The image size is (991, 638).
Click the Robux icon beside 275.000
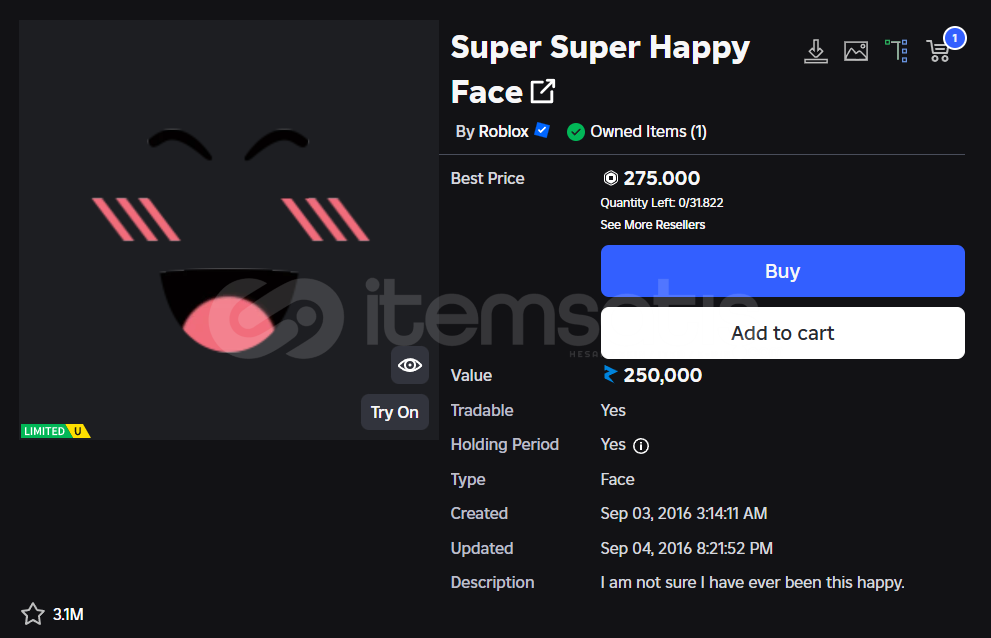pyautogui.click(x=610, y=178)
